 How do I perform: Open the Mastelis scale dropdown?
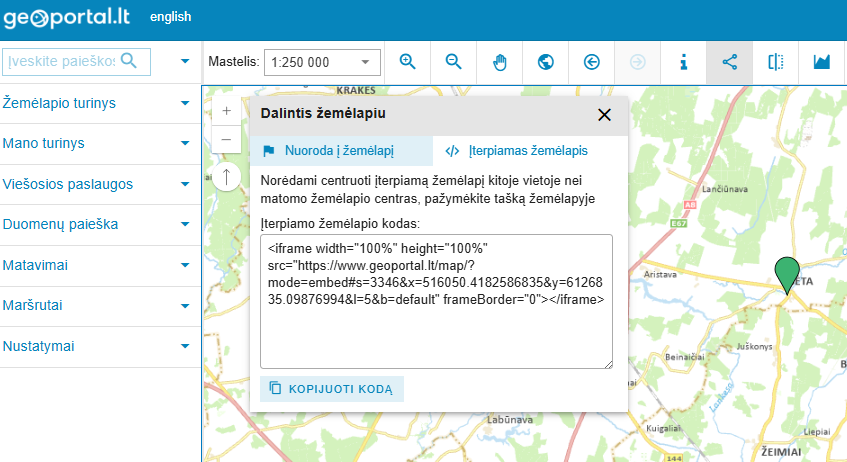322,62
